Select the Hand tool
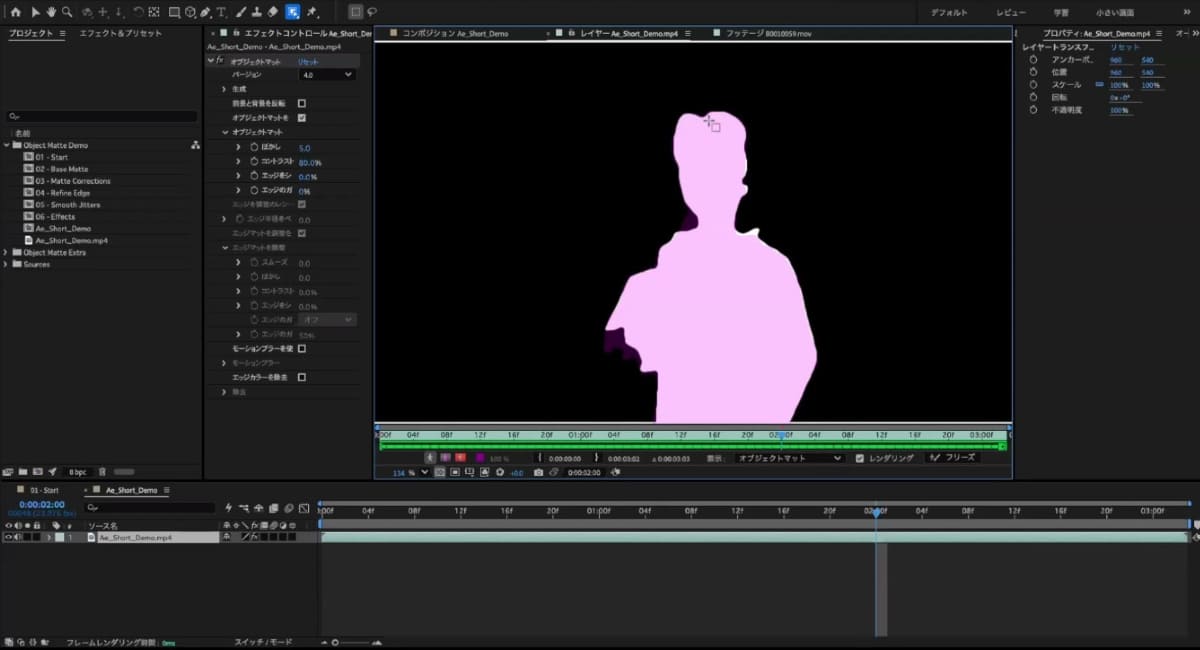 click(50, 12)
